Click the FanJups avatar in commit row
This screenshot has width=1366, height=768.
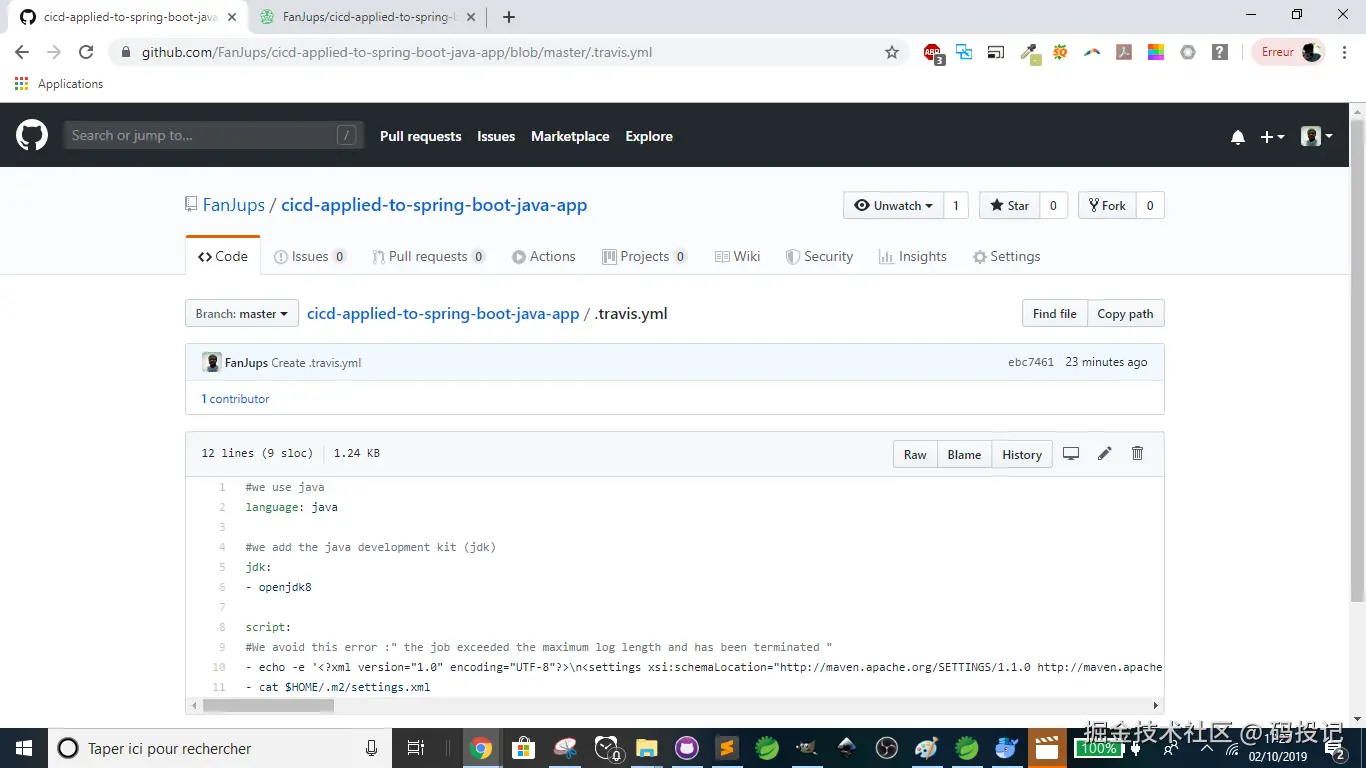(x=212, y=362)
